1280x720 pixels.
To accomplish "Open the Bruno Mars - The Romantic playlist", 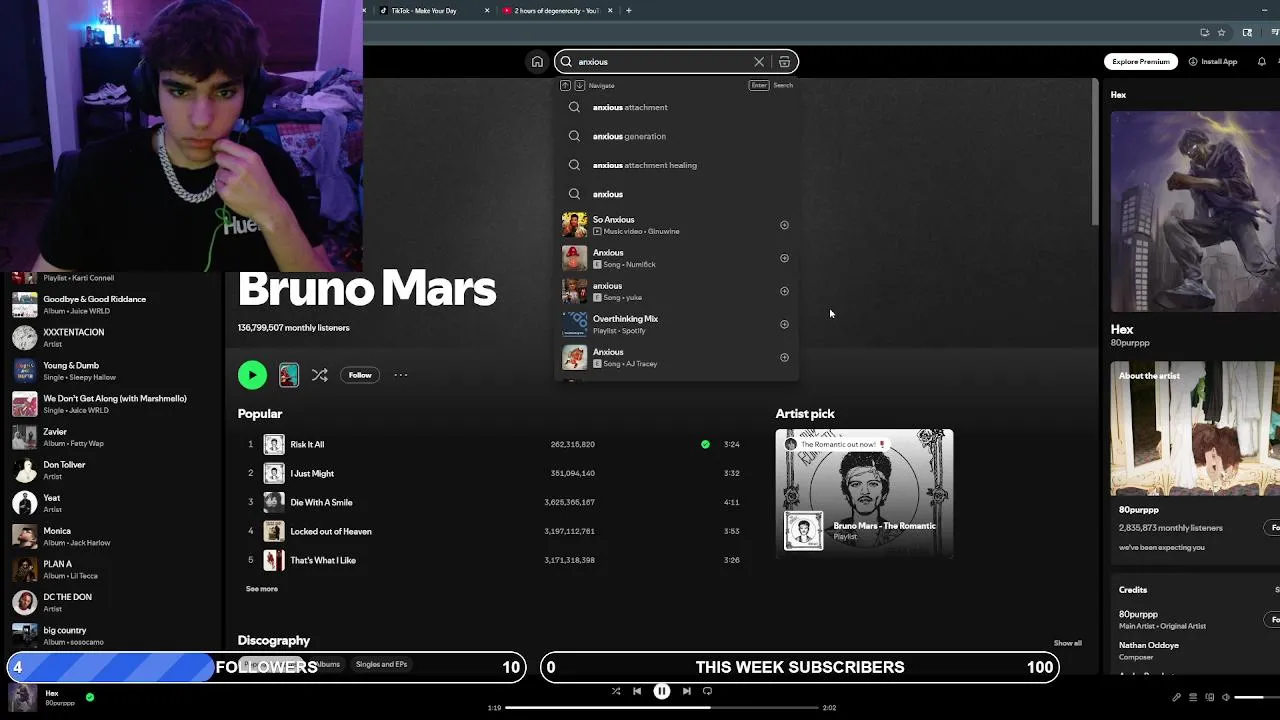I will pos(864,493).
